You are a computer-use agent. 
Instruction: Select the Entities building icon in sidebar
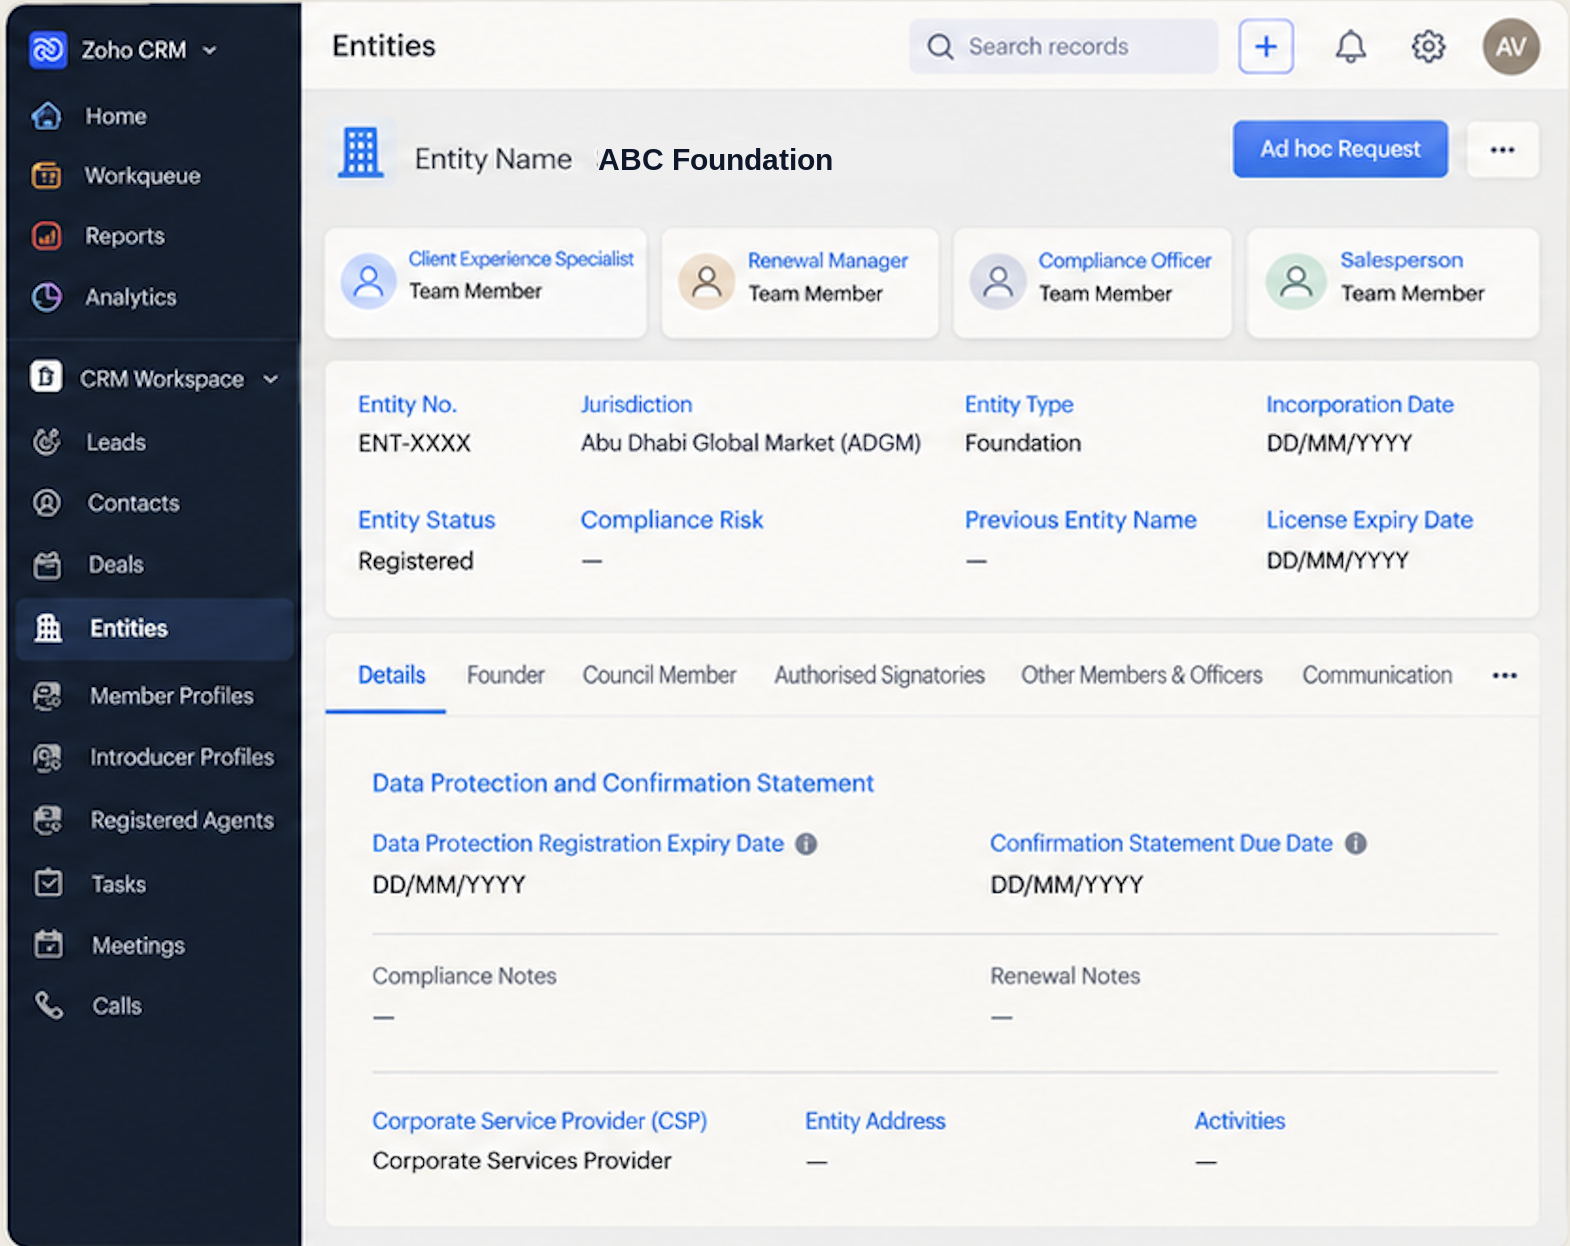[48, 628]
